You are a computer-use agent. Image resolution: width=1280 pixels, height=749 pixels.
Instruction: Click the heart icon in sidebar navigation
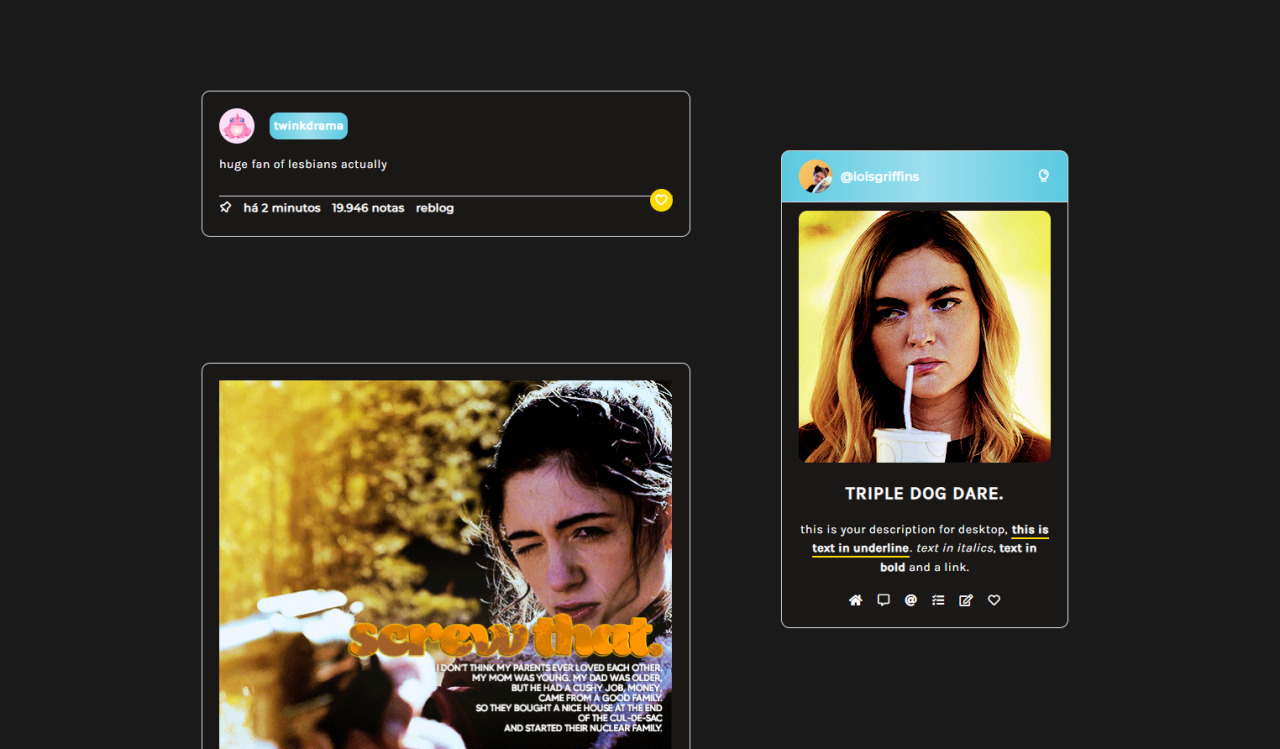[994, 600]
